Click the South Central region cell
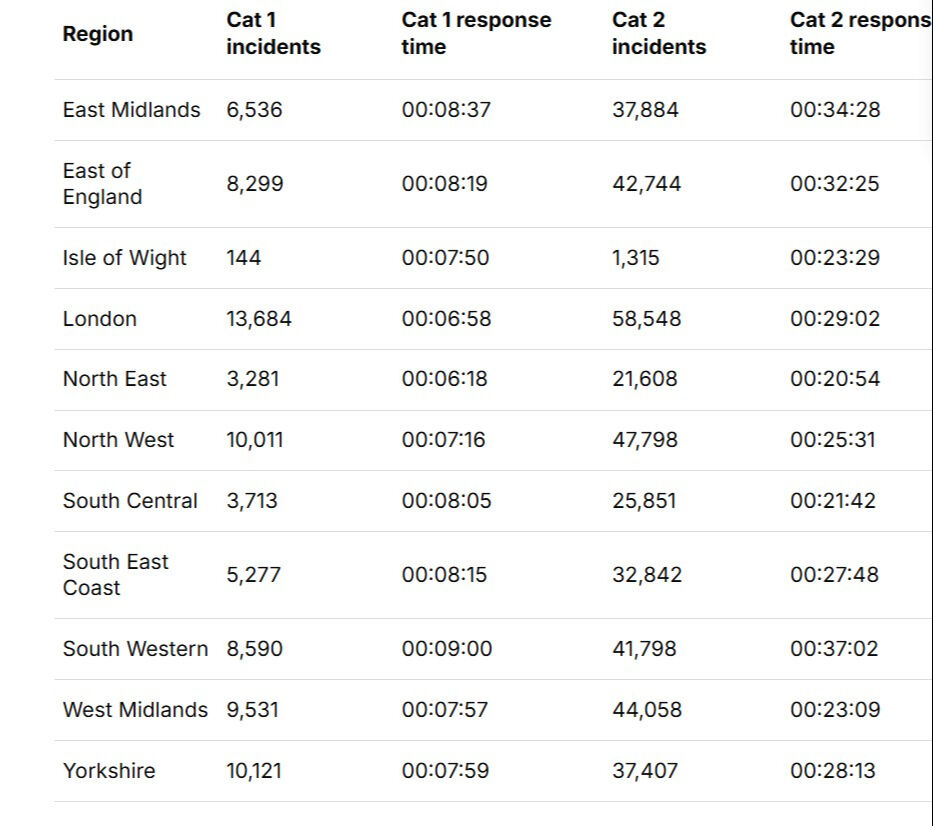Viewport: 933px width, 826px height. click(130, 501)
